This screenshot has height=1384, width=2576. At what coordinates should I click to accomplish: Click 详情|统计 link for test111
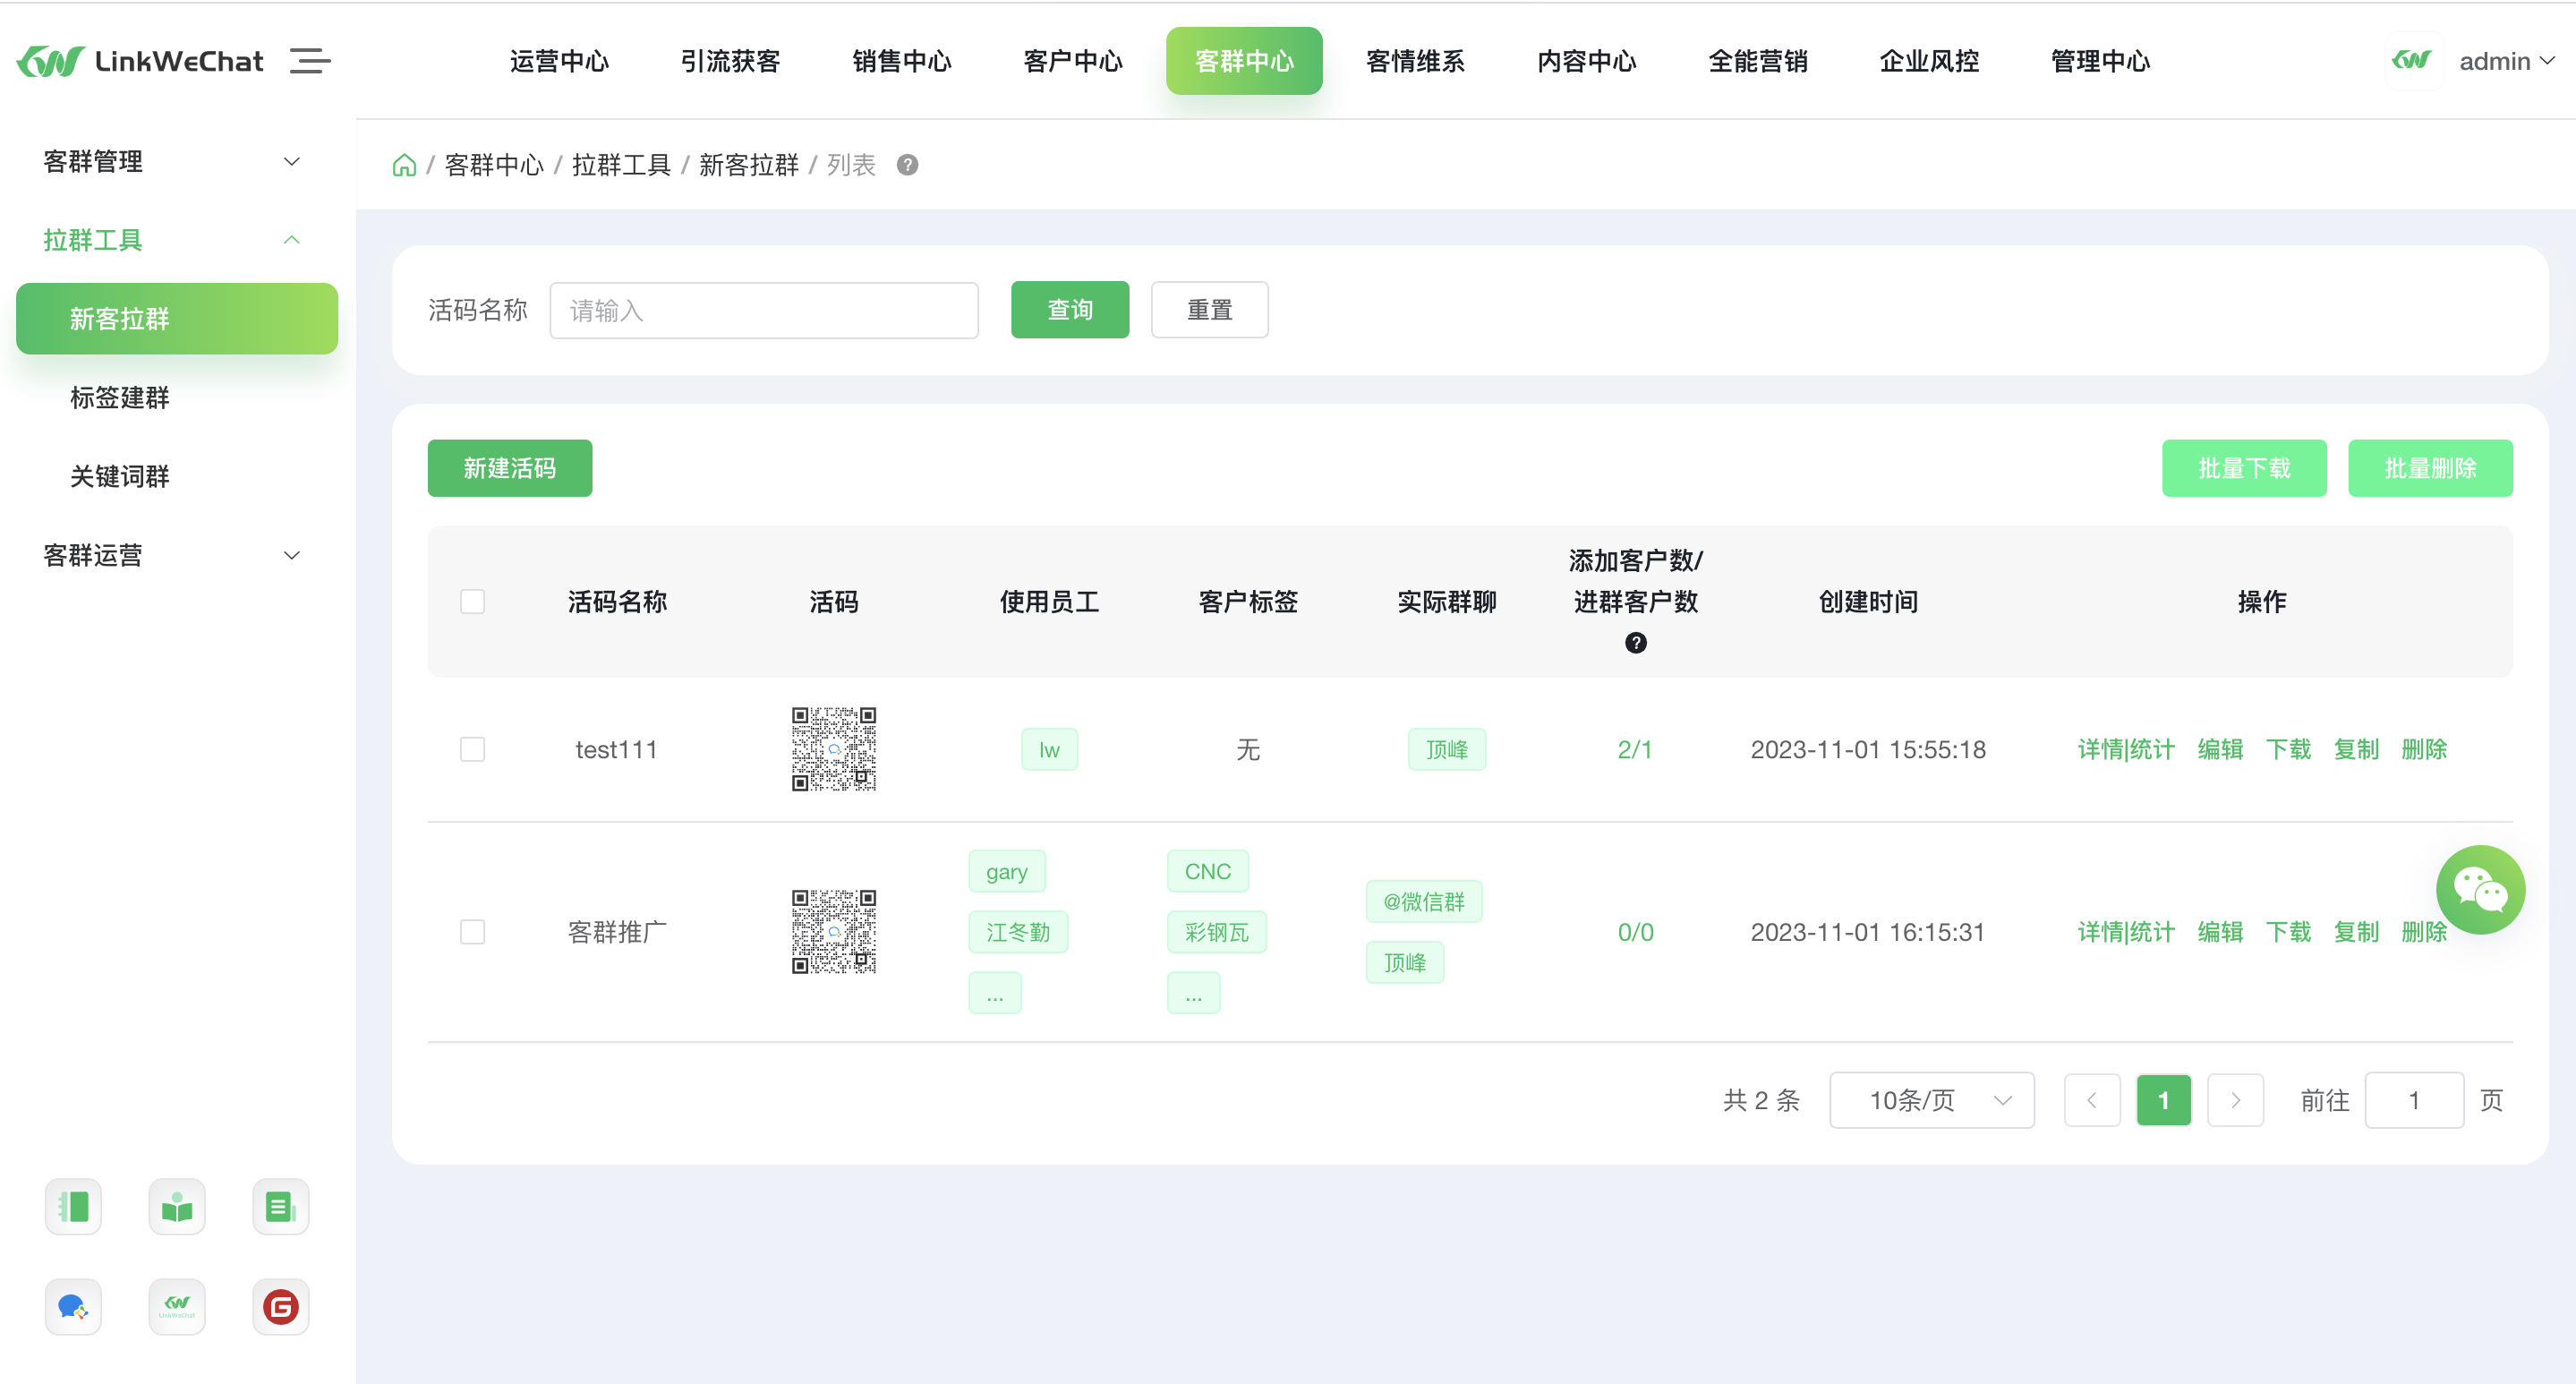(x=2125, y=749)
